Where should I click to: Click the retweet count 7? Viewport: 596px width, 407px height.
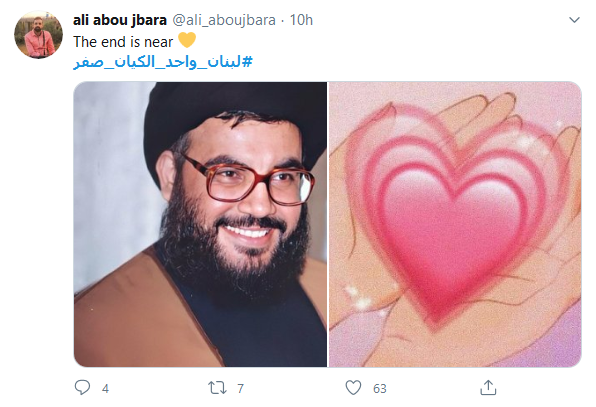pos(240,388)
